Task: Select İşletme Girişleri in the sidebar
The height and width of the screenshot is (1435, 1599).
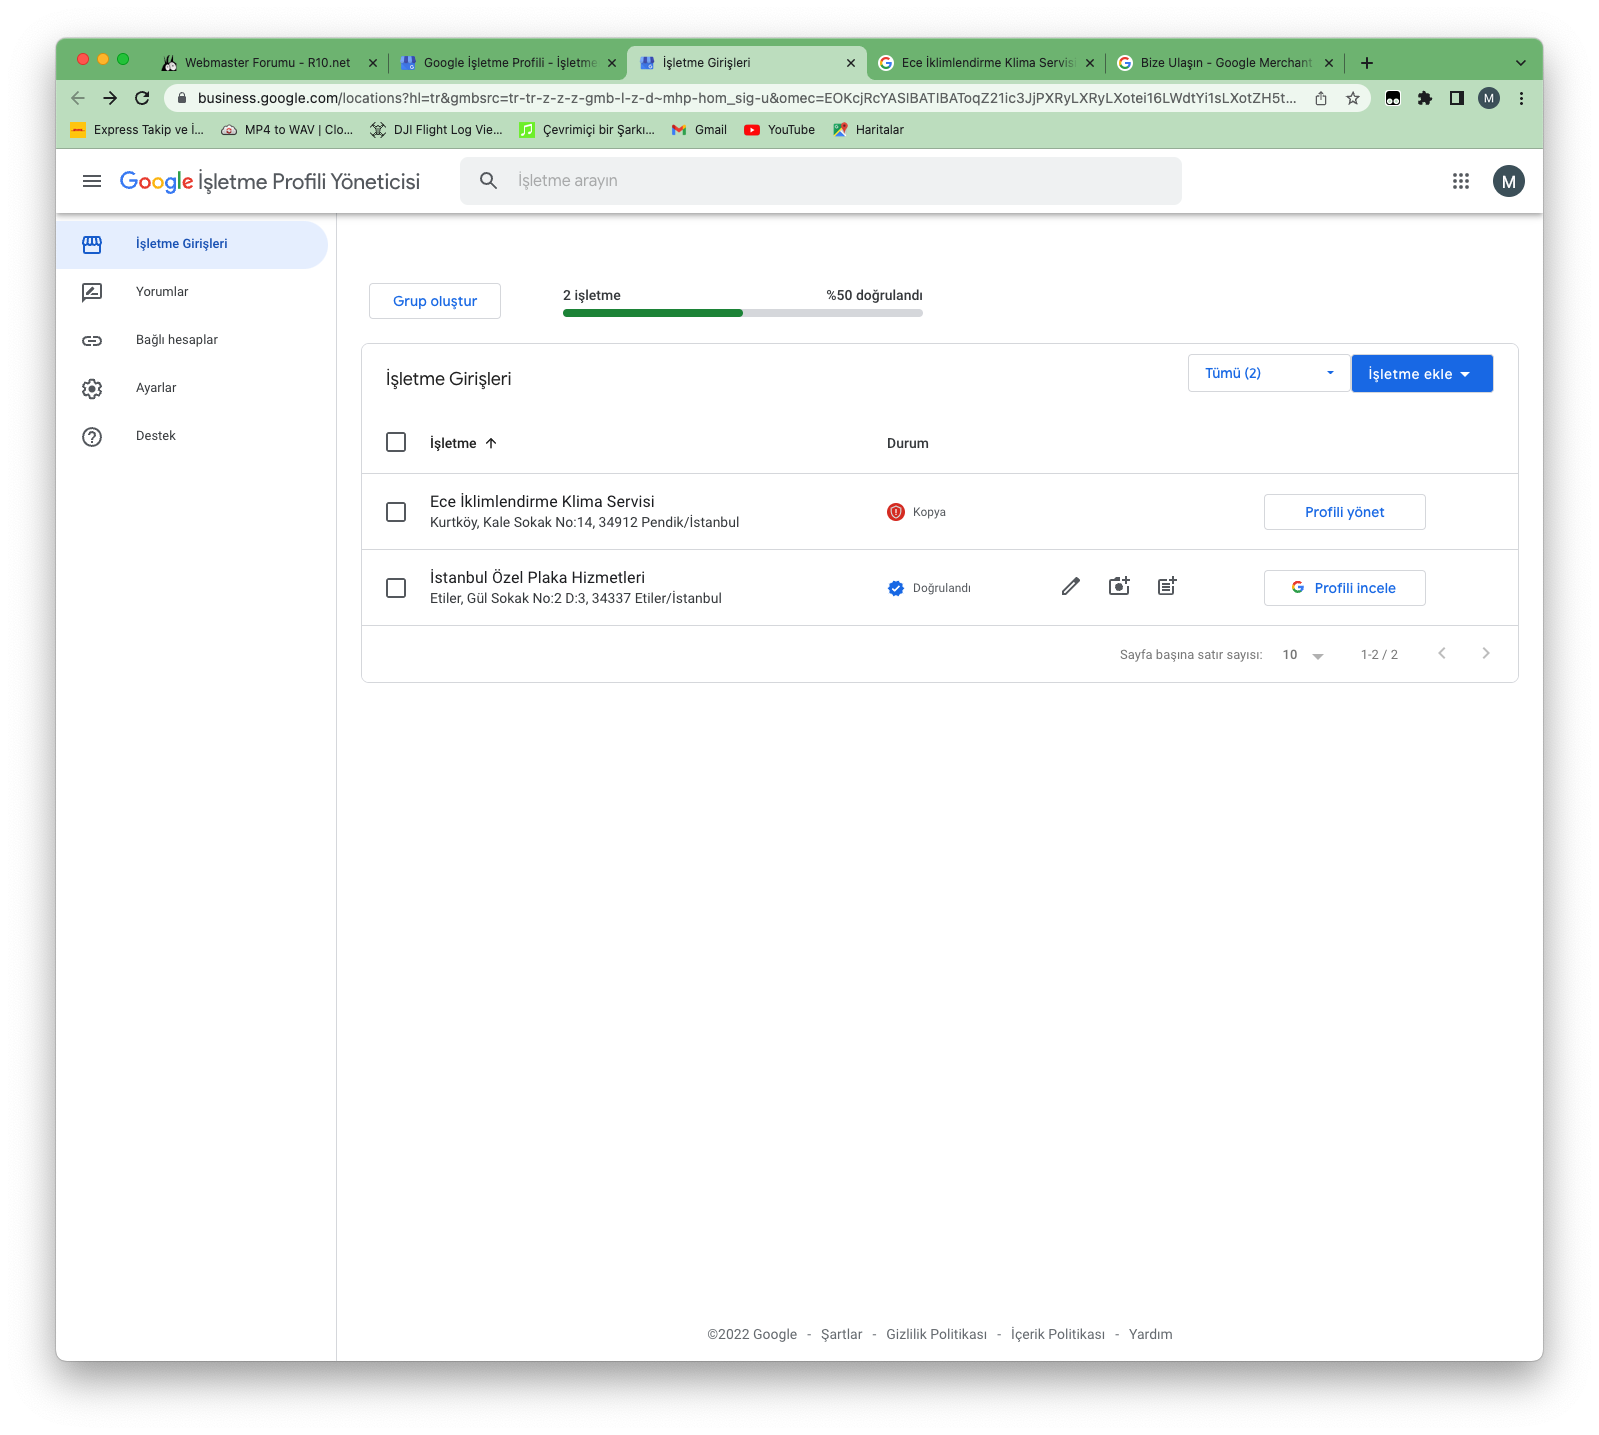Action: (x=192, y=244)
